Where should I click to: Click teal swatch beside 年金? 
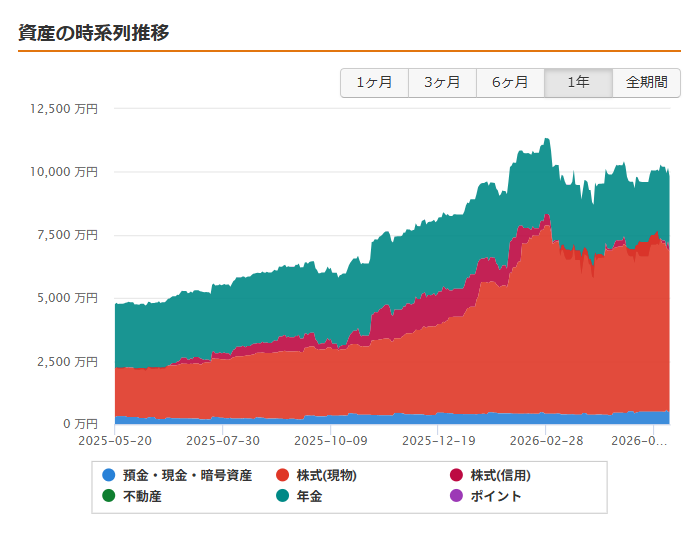tap(283, 495)
